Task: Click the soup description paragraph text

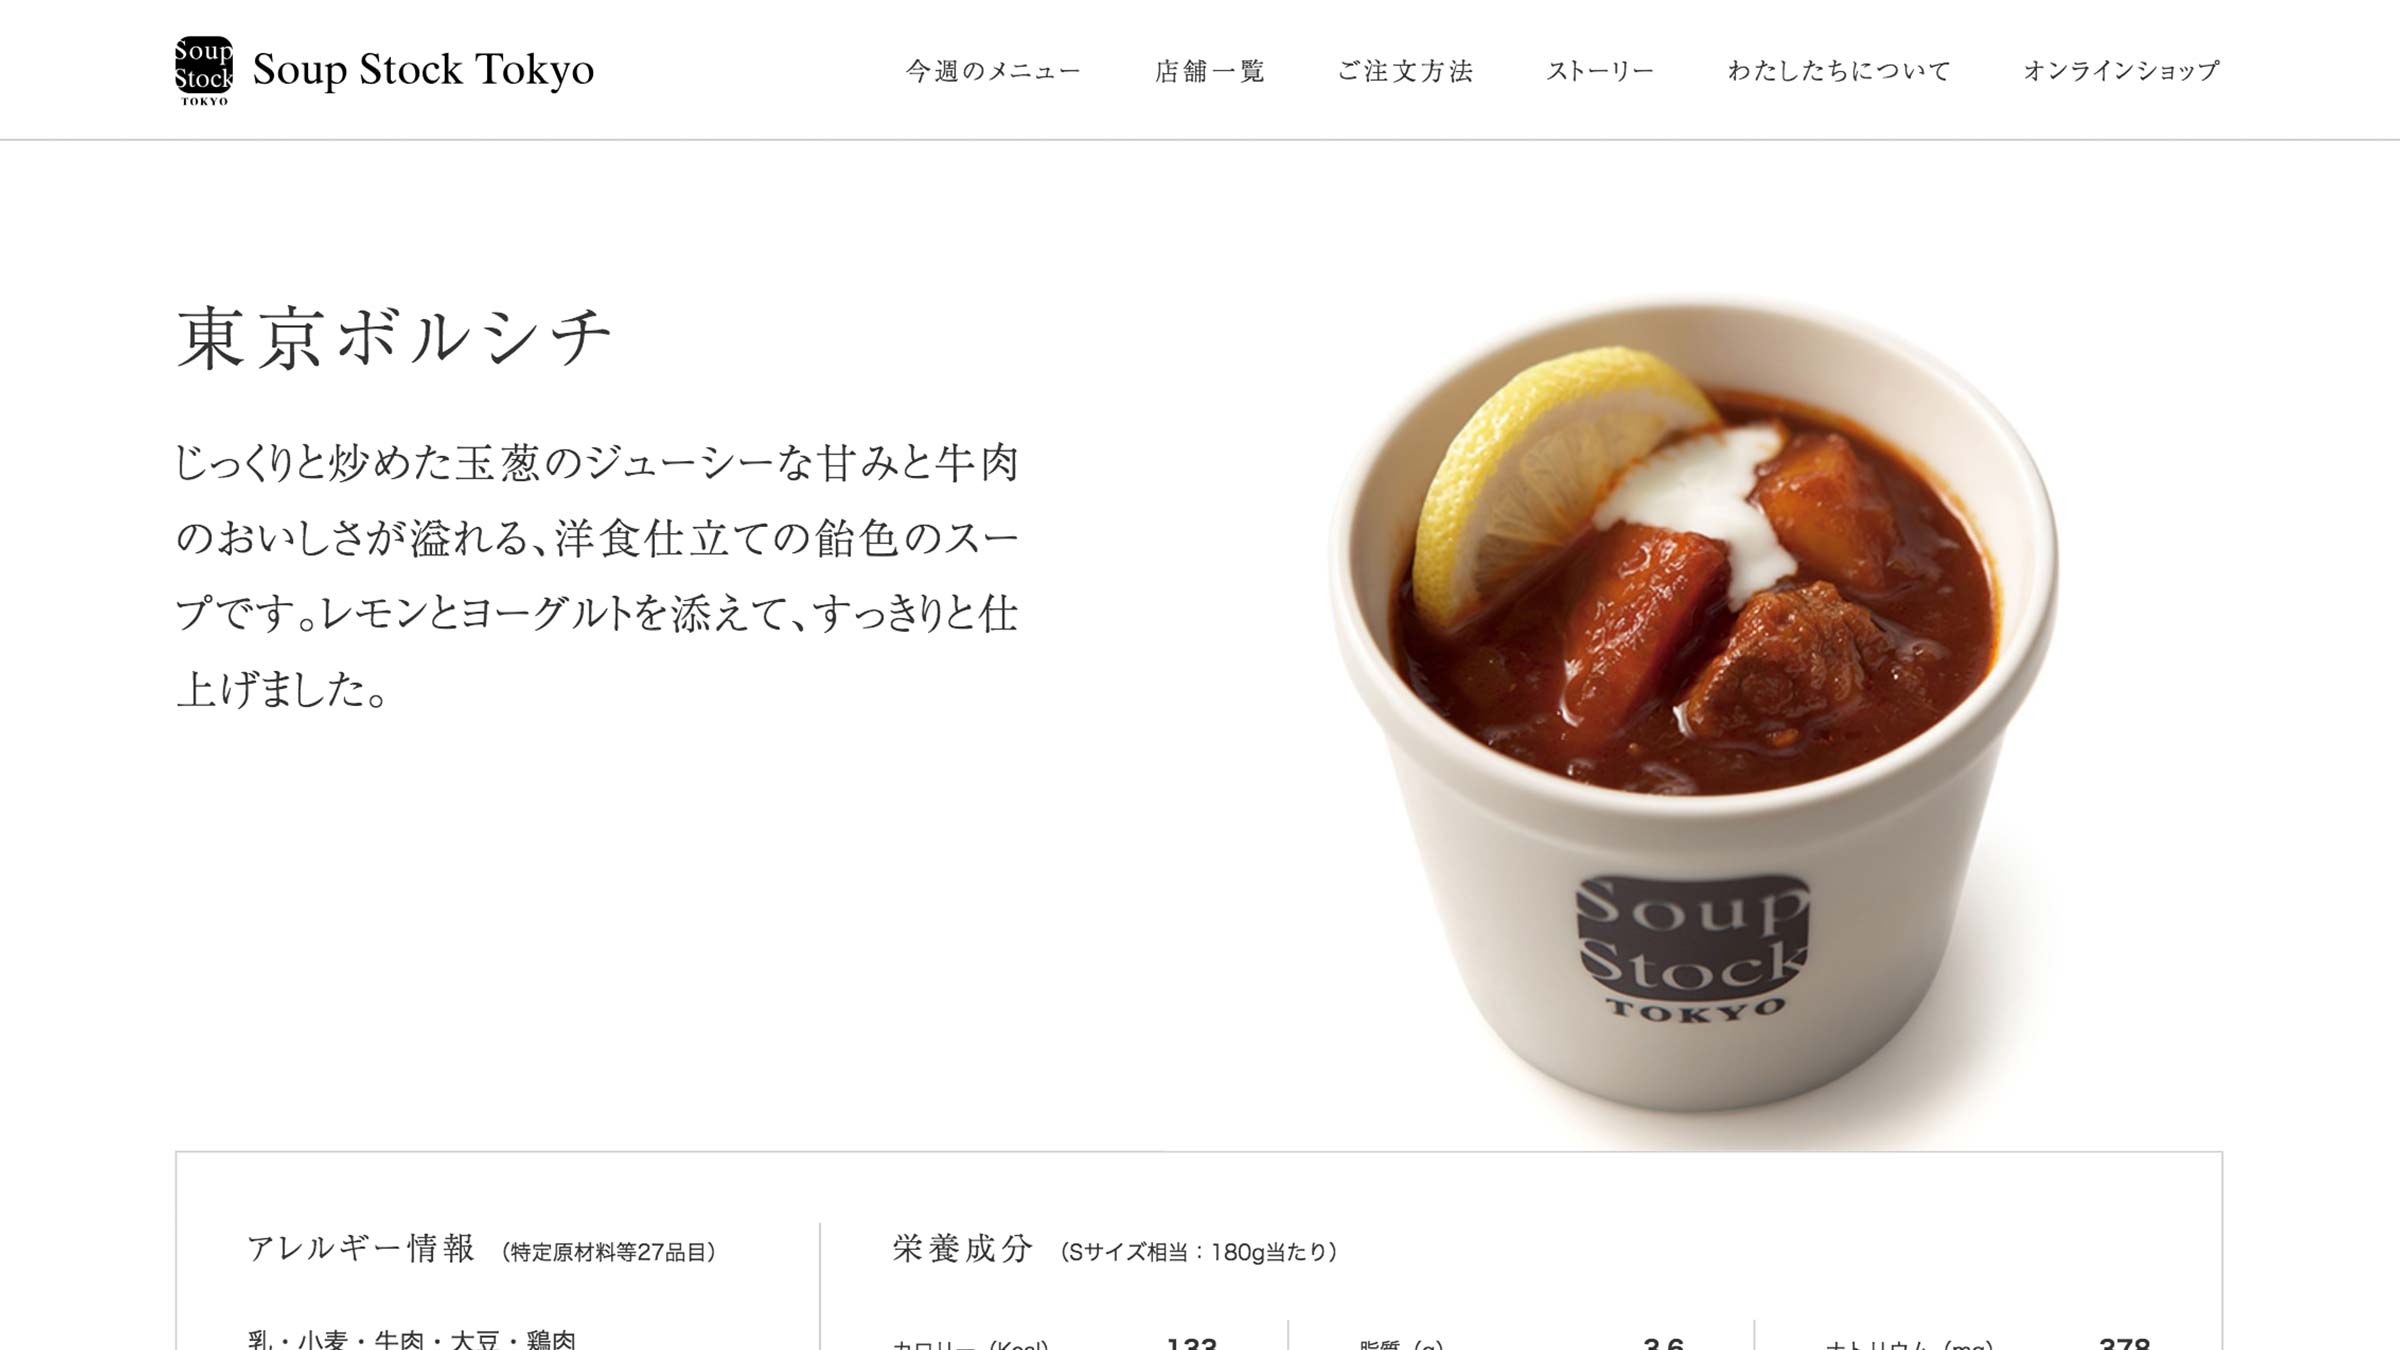Action: (597, 576)
